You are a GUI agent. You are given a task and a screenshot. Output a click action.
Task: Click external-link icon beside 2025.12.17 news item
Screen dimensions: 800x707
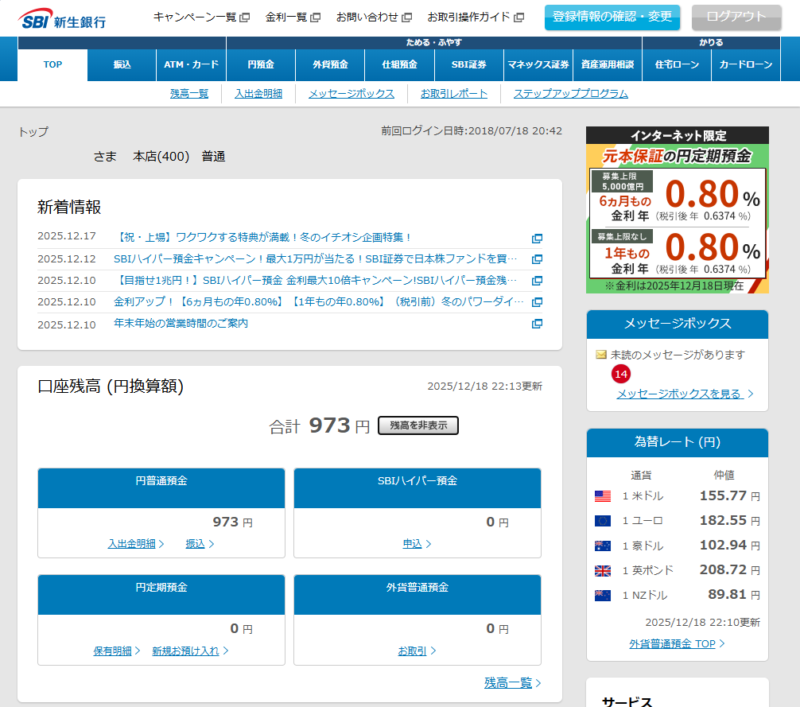click(x=537, y=238)
